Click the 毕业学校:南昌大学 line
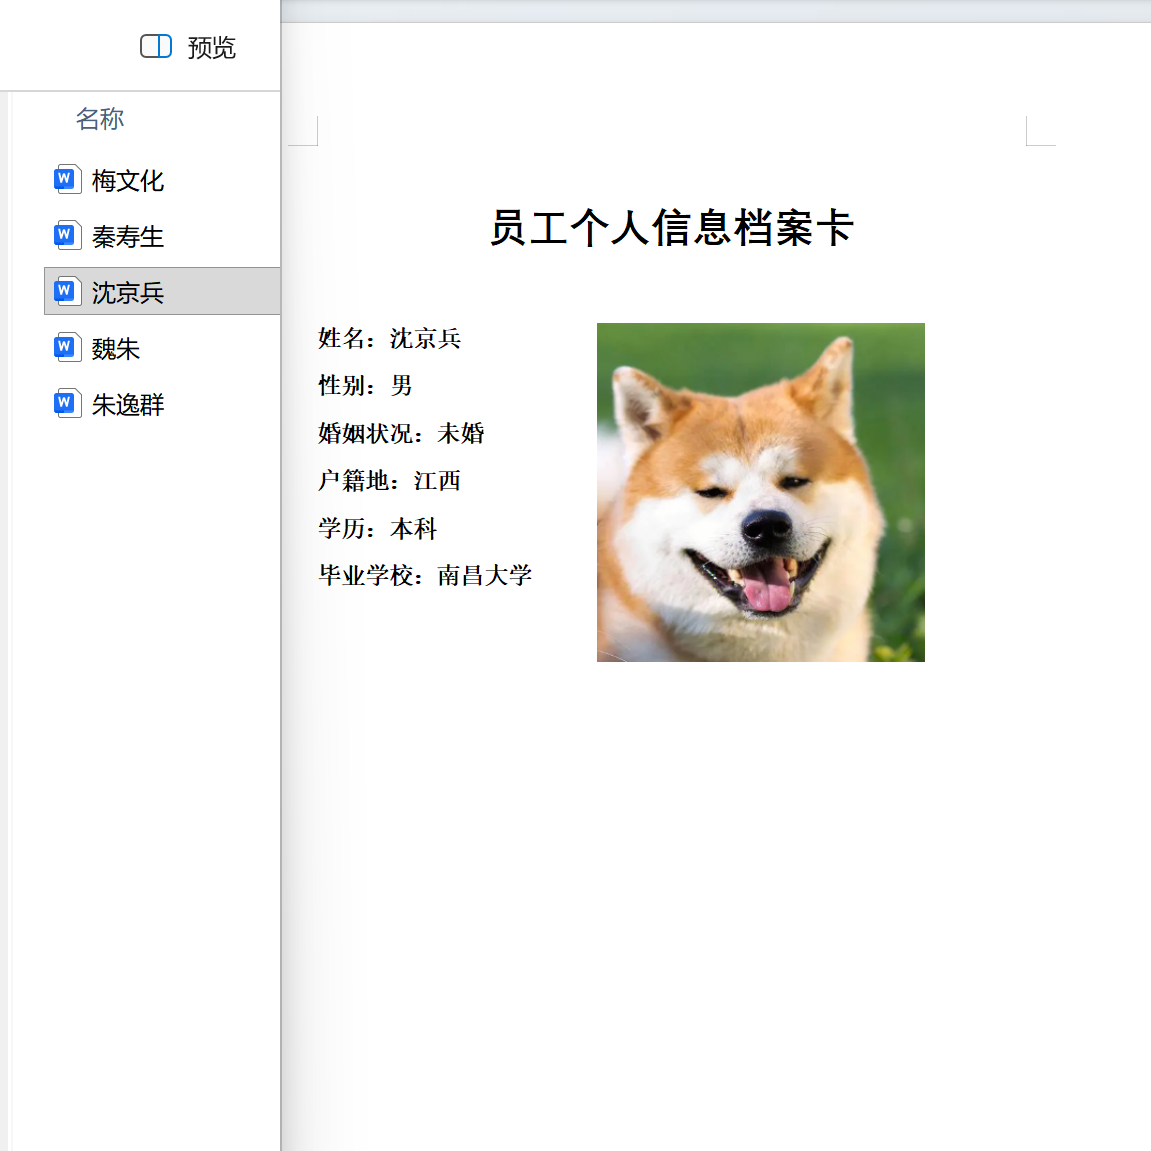1151x1151 pixels. [425, 576]
